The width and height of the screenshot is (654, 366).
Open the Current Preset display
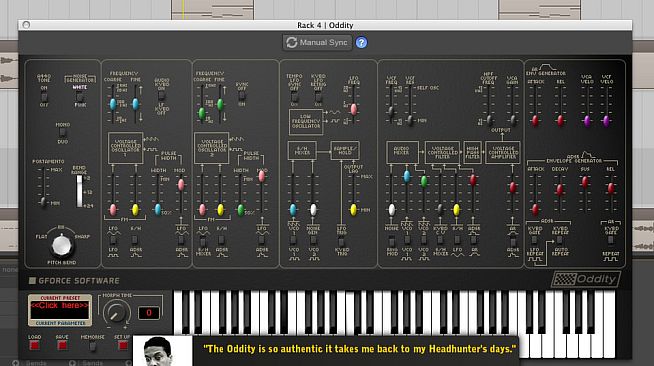[60, 311]
